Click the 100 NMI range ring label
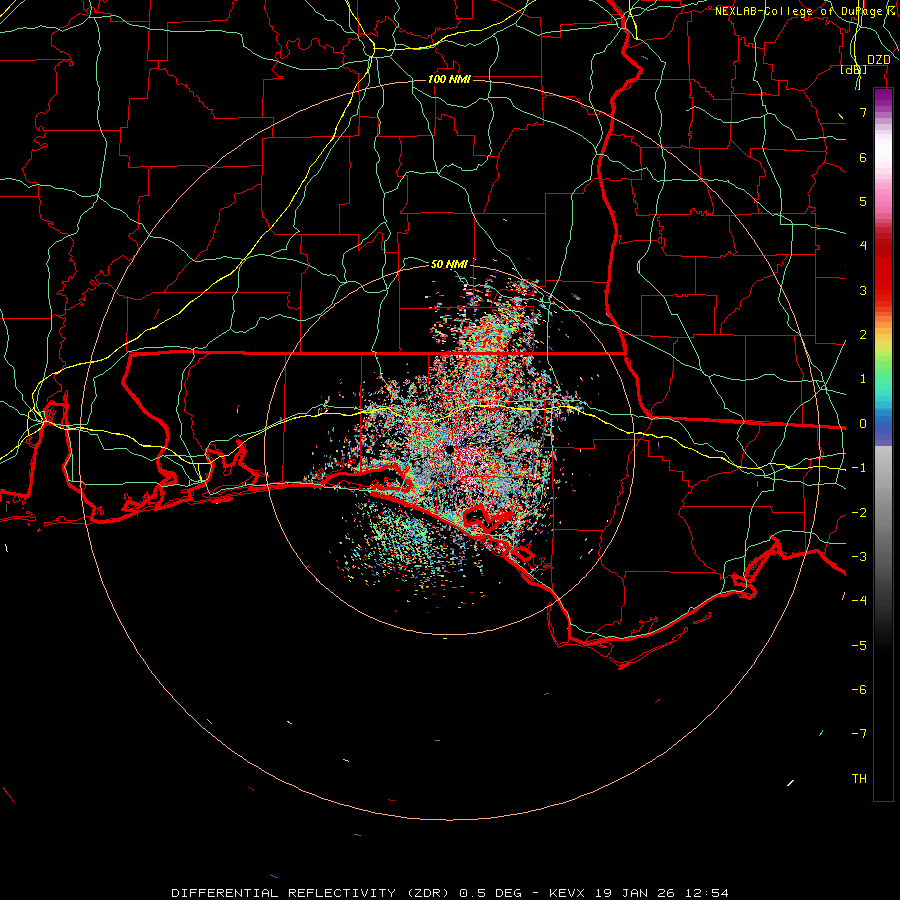The image size is (900, 900). [x=449, y=79]
